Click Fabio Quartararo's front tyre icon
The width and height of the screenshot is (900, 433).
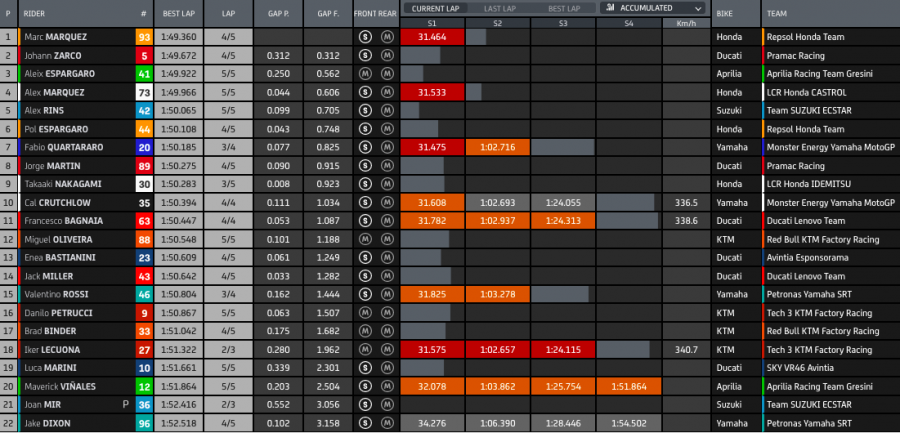[366, 148]
